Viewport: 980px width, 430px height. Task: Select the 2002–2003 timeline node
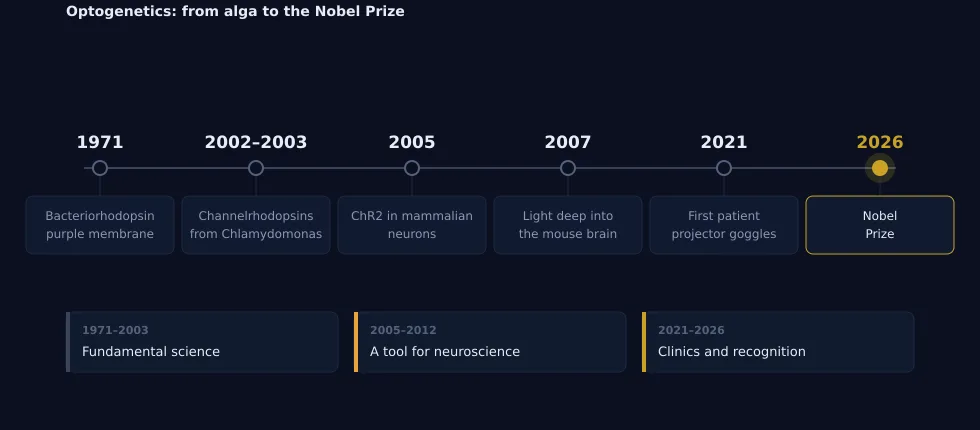tap(256, 168)
